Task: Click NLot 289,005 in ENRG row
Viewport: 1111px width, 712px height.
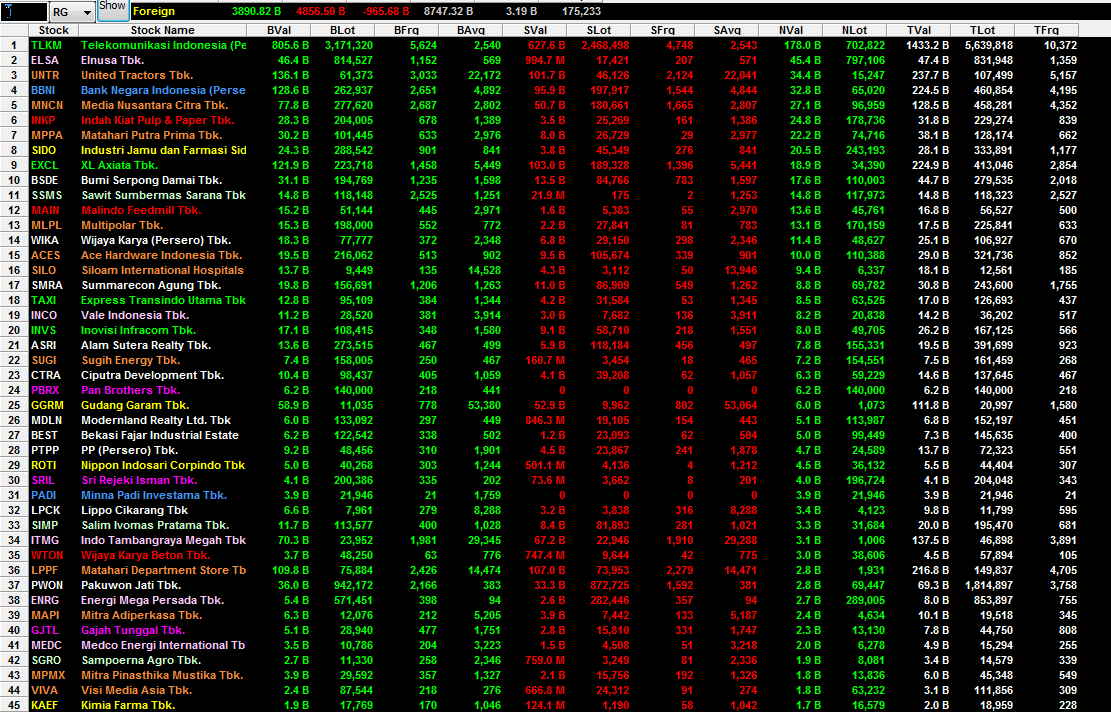Action: coord(865,600)
